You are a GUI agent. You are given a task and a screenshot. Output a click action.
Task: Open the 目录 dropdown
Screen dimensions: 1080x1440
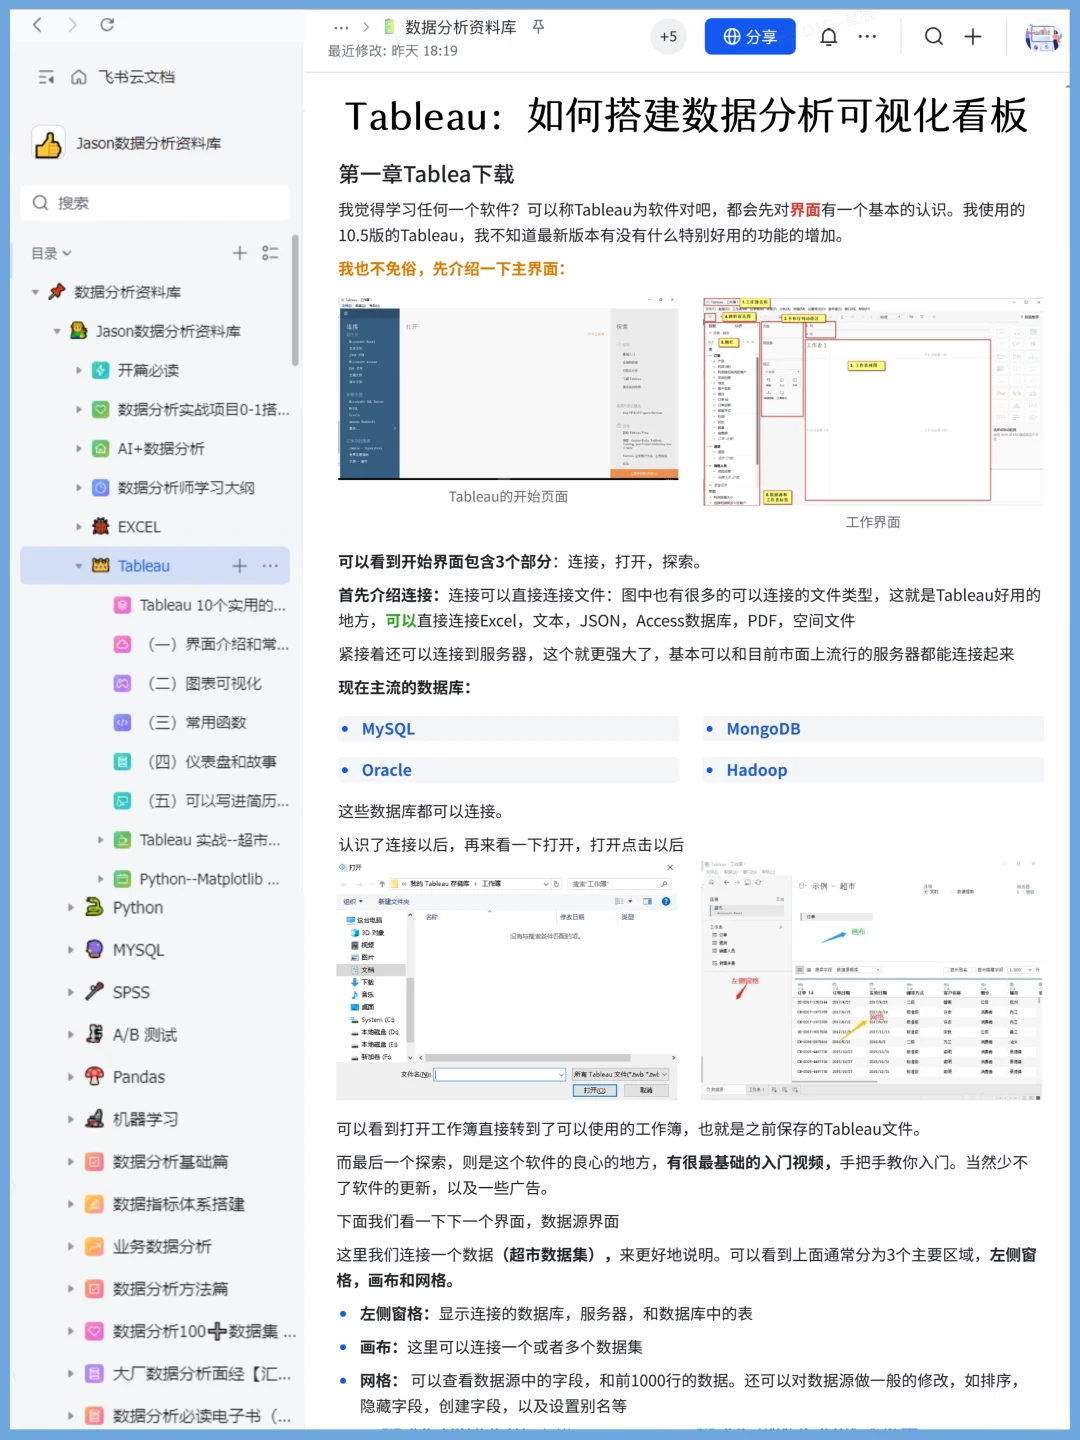51,253
